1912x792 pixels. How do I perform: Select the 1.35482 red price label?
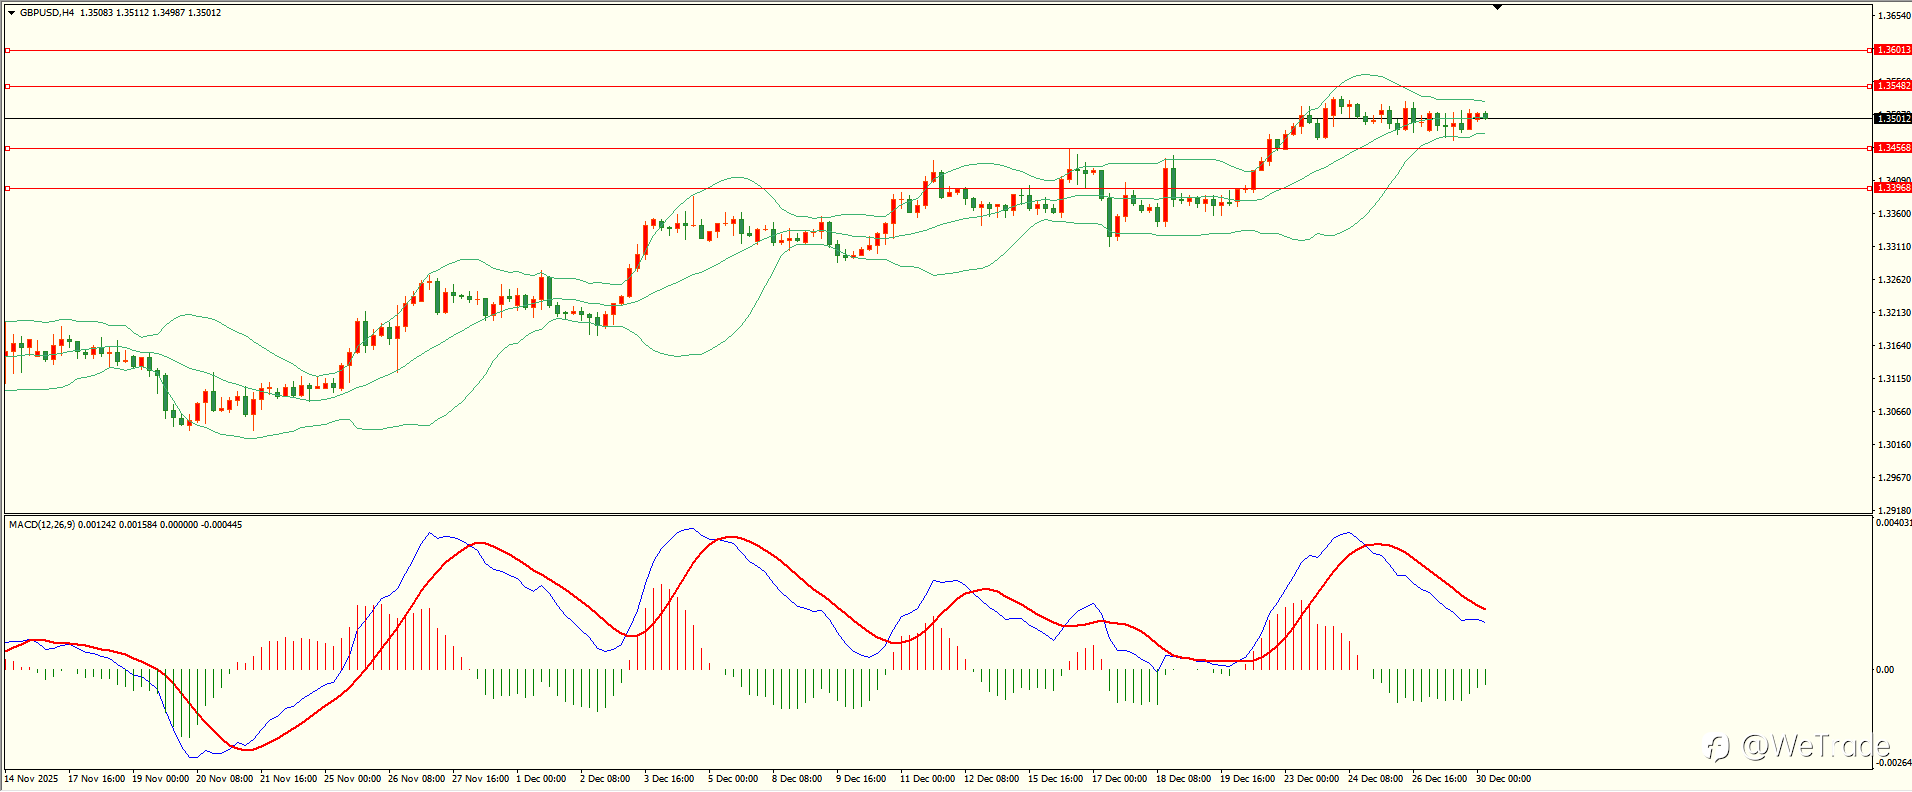[1893, 86]
